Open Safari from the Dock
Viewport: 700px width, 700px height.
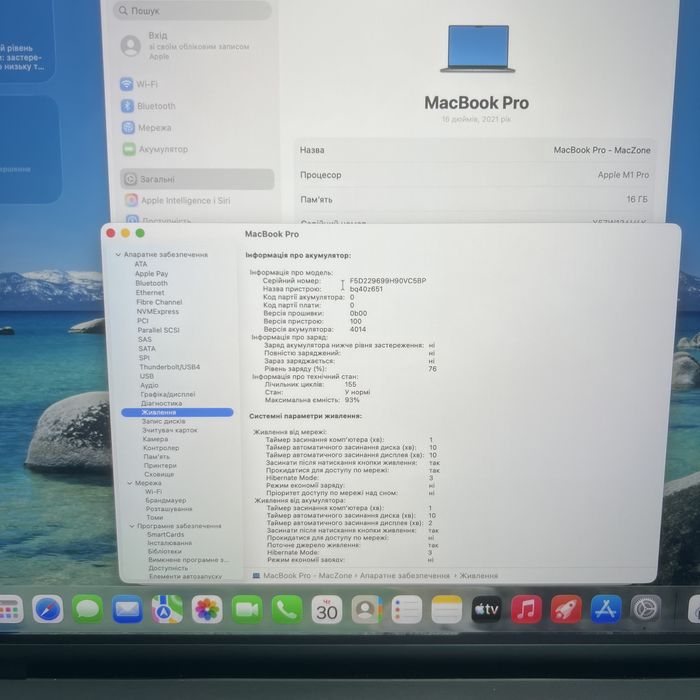point(48,609)
